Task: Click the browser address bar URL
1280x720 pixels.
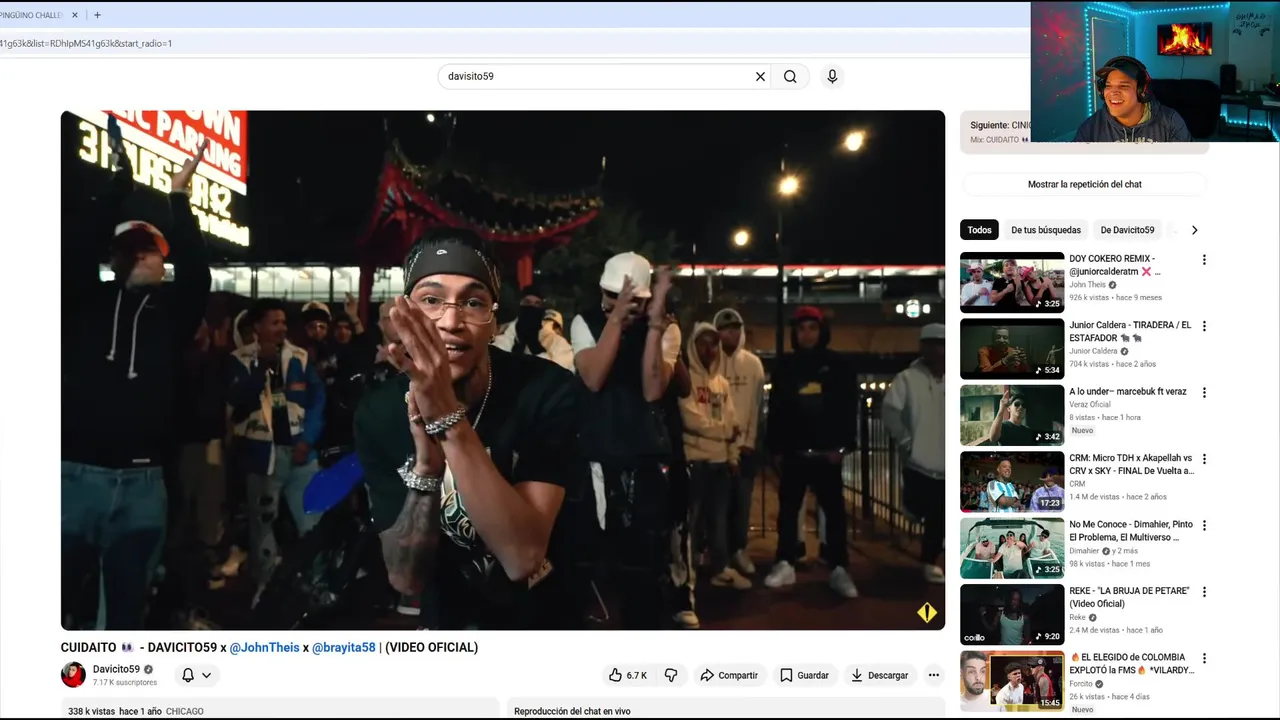Action: pyautogui.click(x=86, y=44)
